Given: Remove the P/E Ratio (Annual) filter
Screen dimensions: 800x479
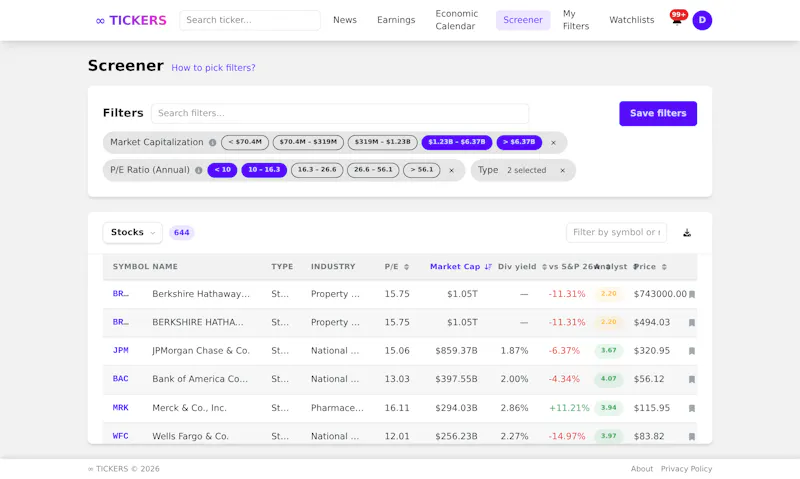Looking at the screenshot, I should (x=452, y=170).
